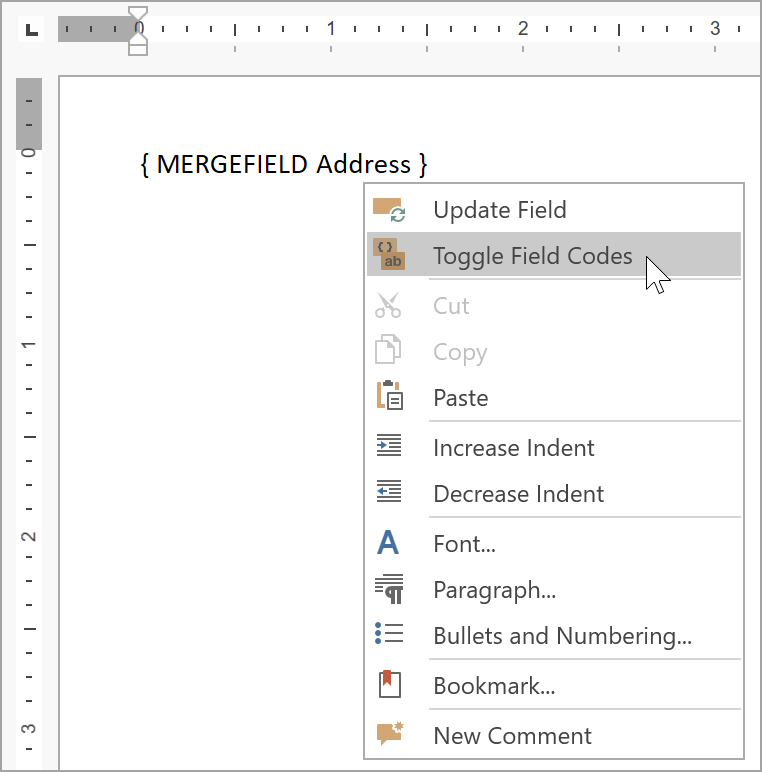Click the Paragraph pilcrow icon
Viewport: 762px width, 772px height.
pos(388,589)
